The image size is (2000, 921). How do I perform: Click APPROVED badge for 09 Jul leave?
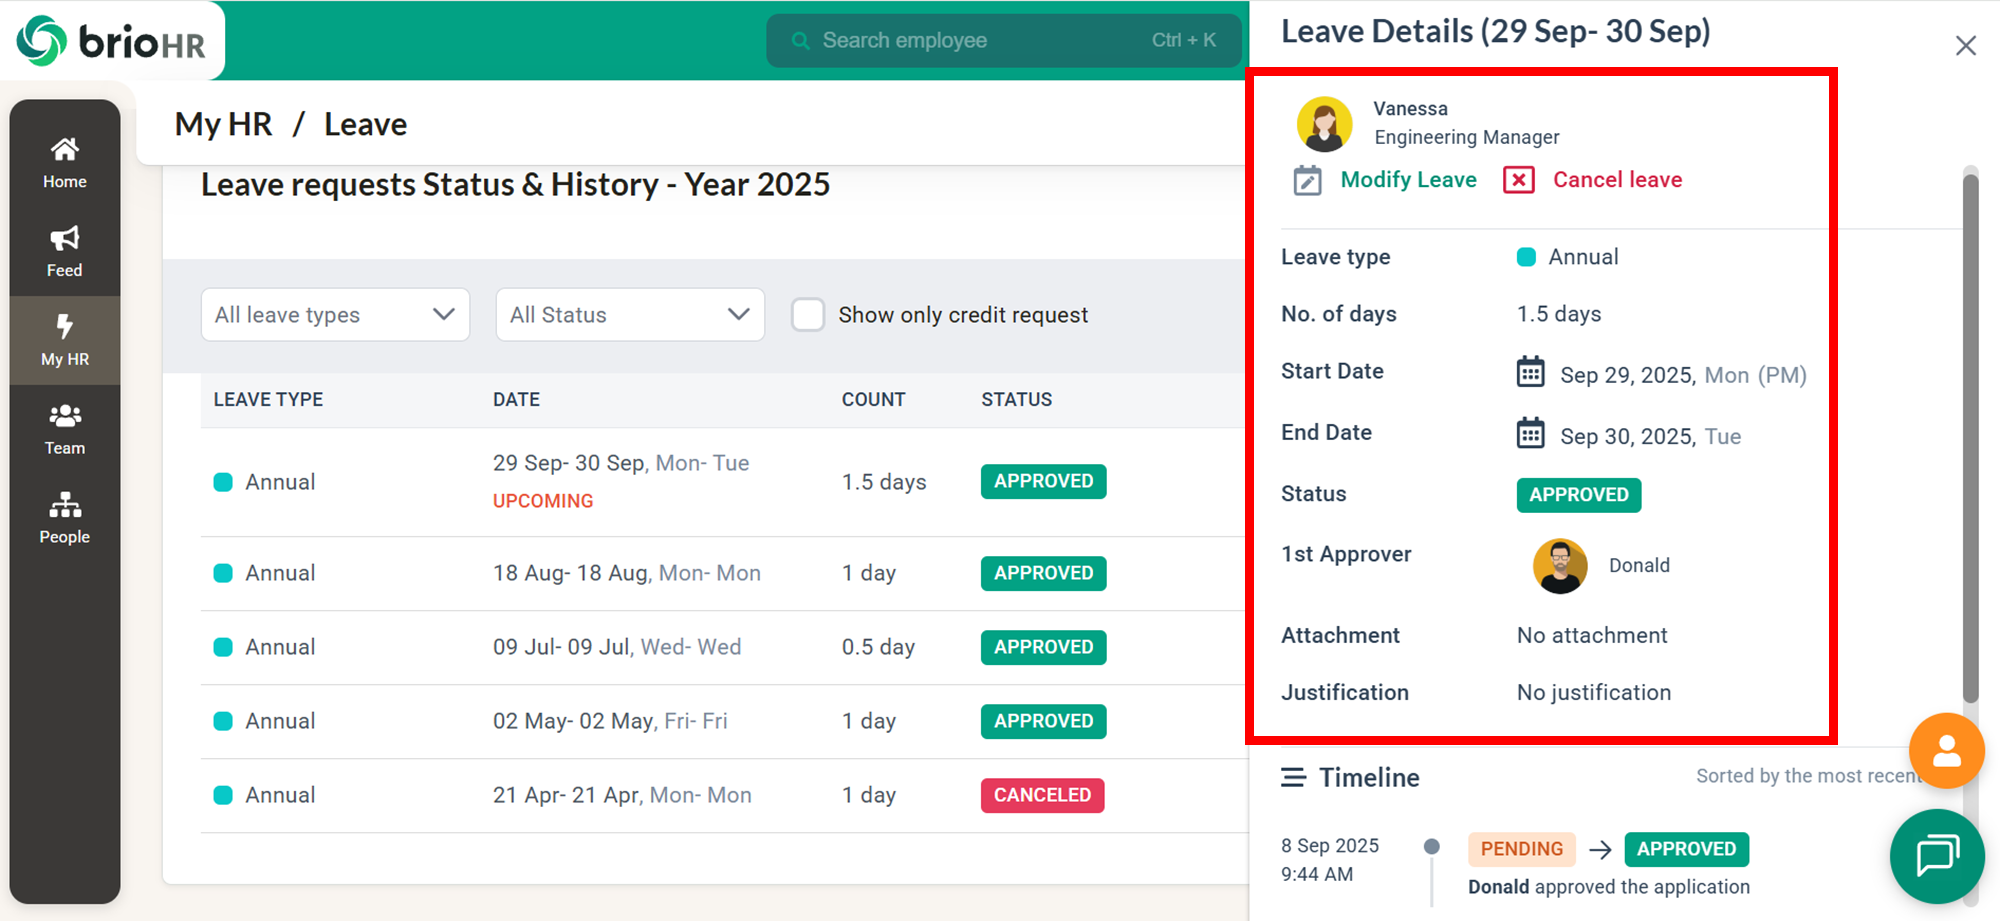pos(1043,647)
